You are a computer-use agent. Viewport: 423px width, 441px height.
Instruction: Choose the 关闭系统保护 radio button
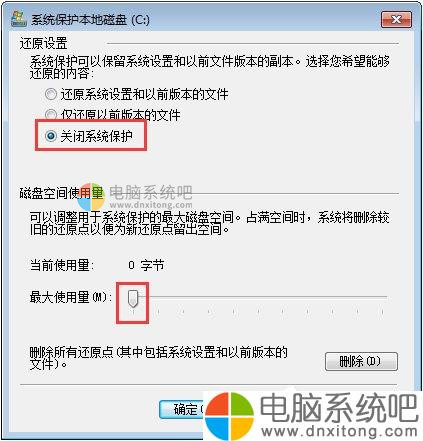pos(51,136)
